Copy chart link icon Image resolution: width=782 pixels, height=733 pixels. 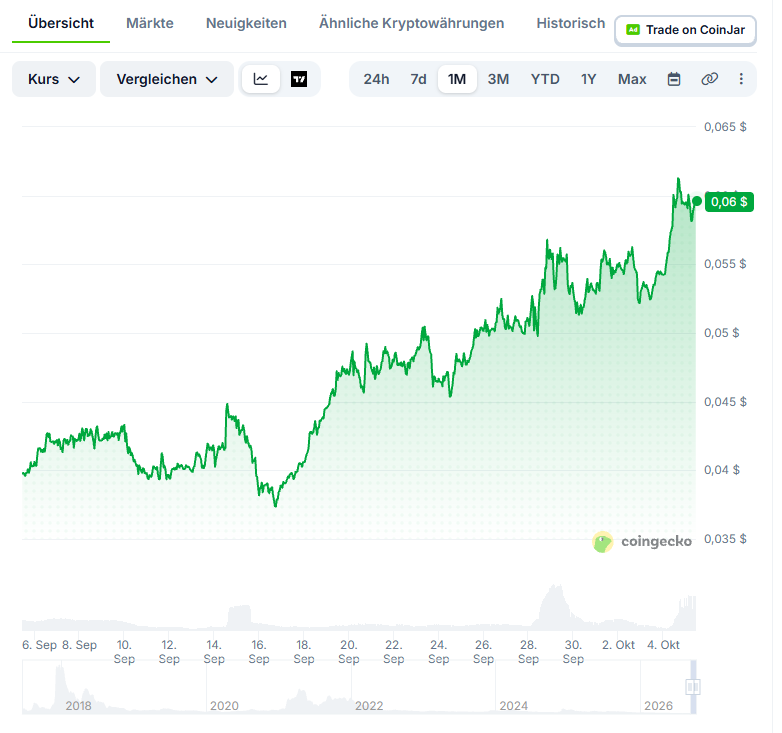[709, 79]
